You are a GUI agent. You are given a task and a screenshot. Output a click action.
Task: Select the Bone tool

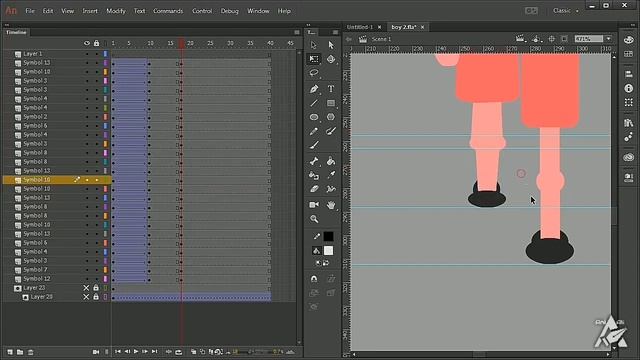(x=313, y=162)
